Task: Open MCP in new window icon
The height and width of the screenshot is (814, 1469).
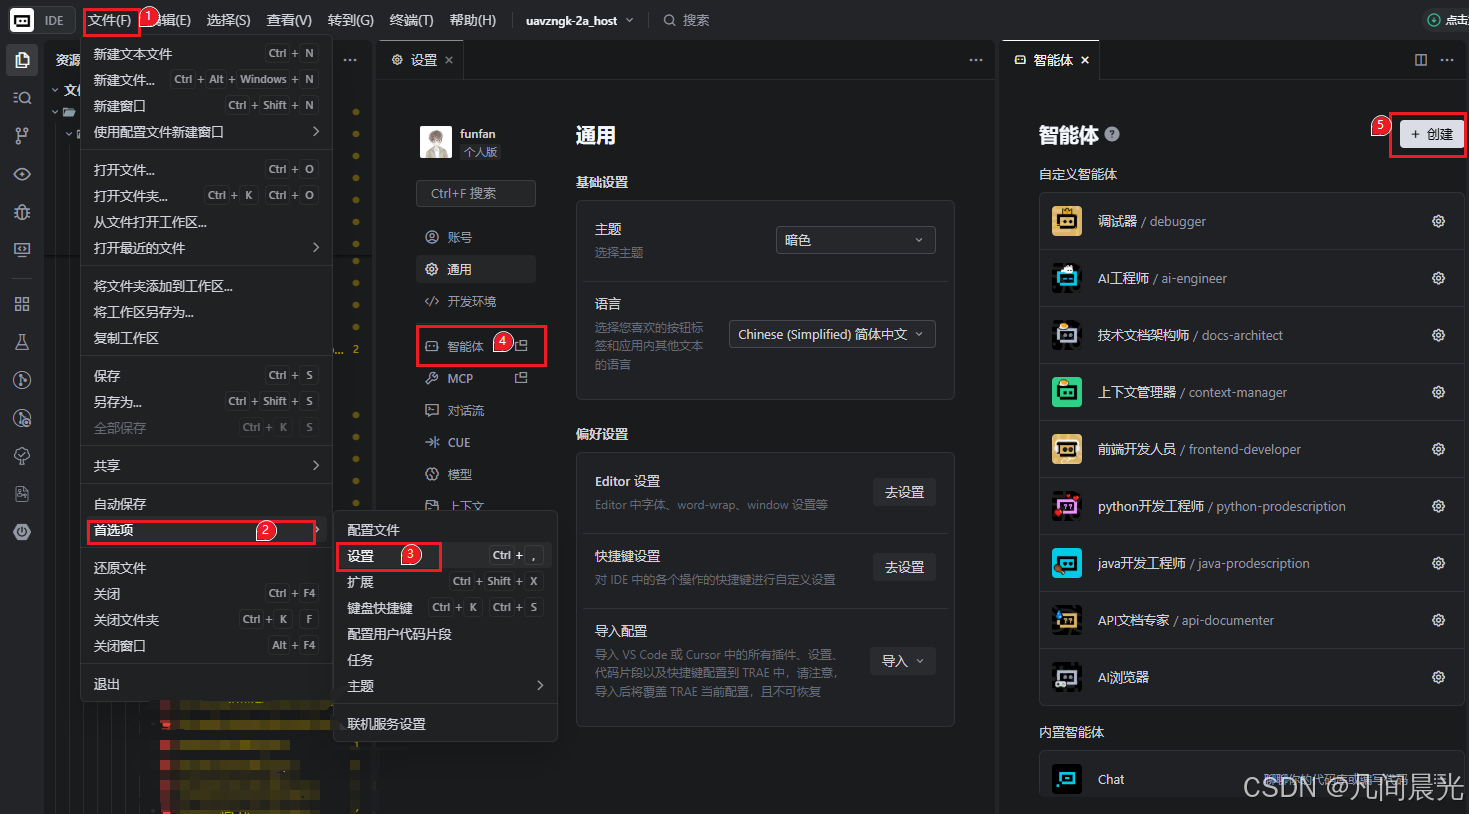Action: (x=521, y=378)
